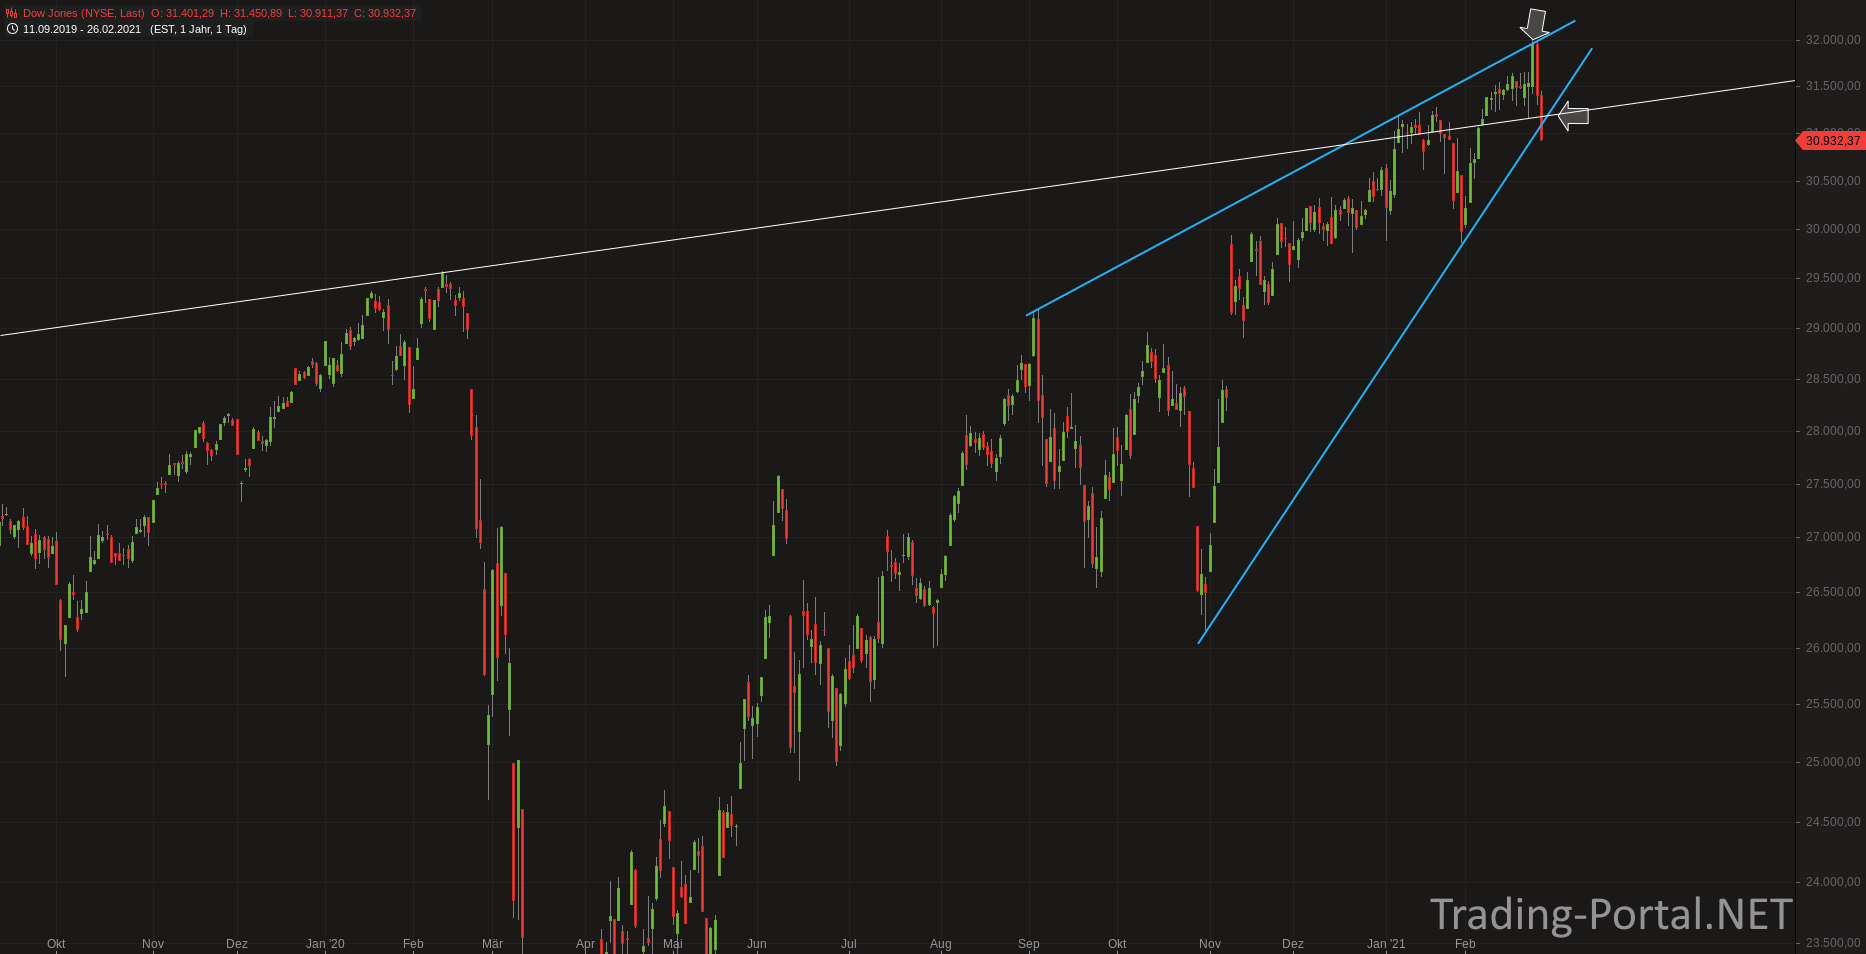Click the 24.000,00 price axis label
Screen dimensions: 1866x954
(x=1832, y=882)
